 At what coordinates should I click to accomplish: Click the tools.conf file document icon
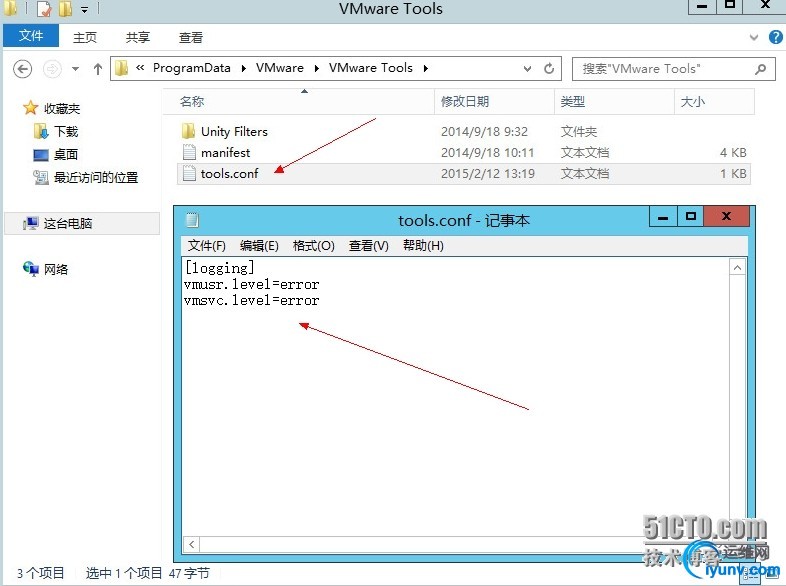189,173
